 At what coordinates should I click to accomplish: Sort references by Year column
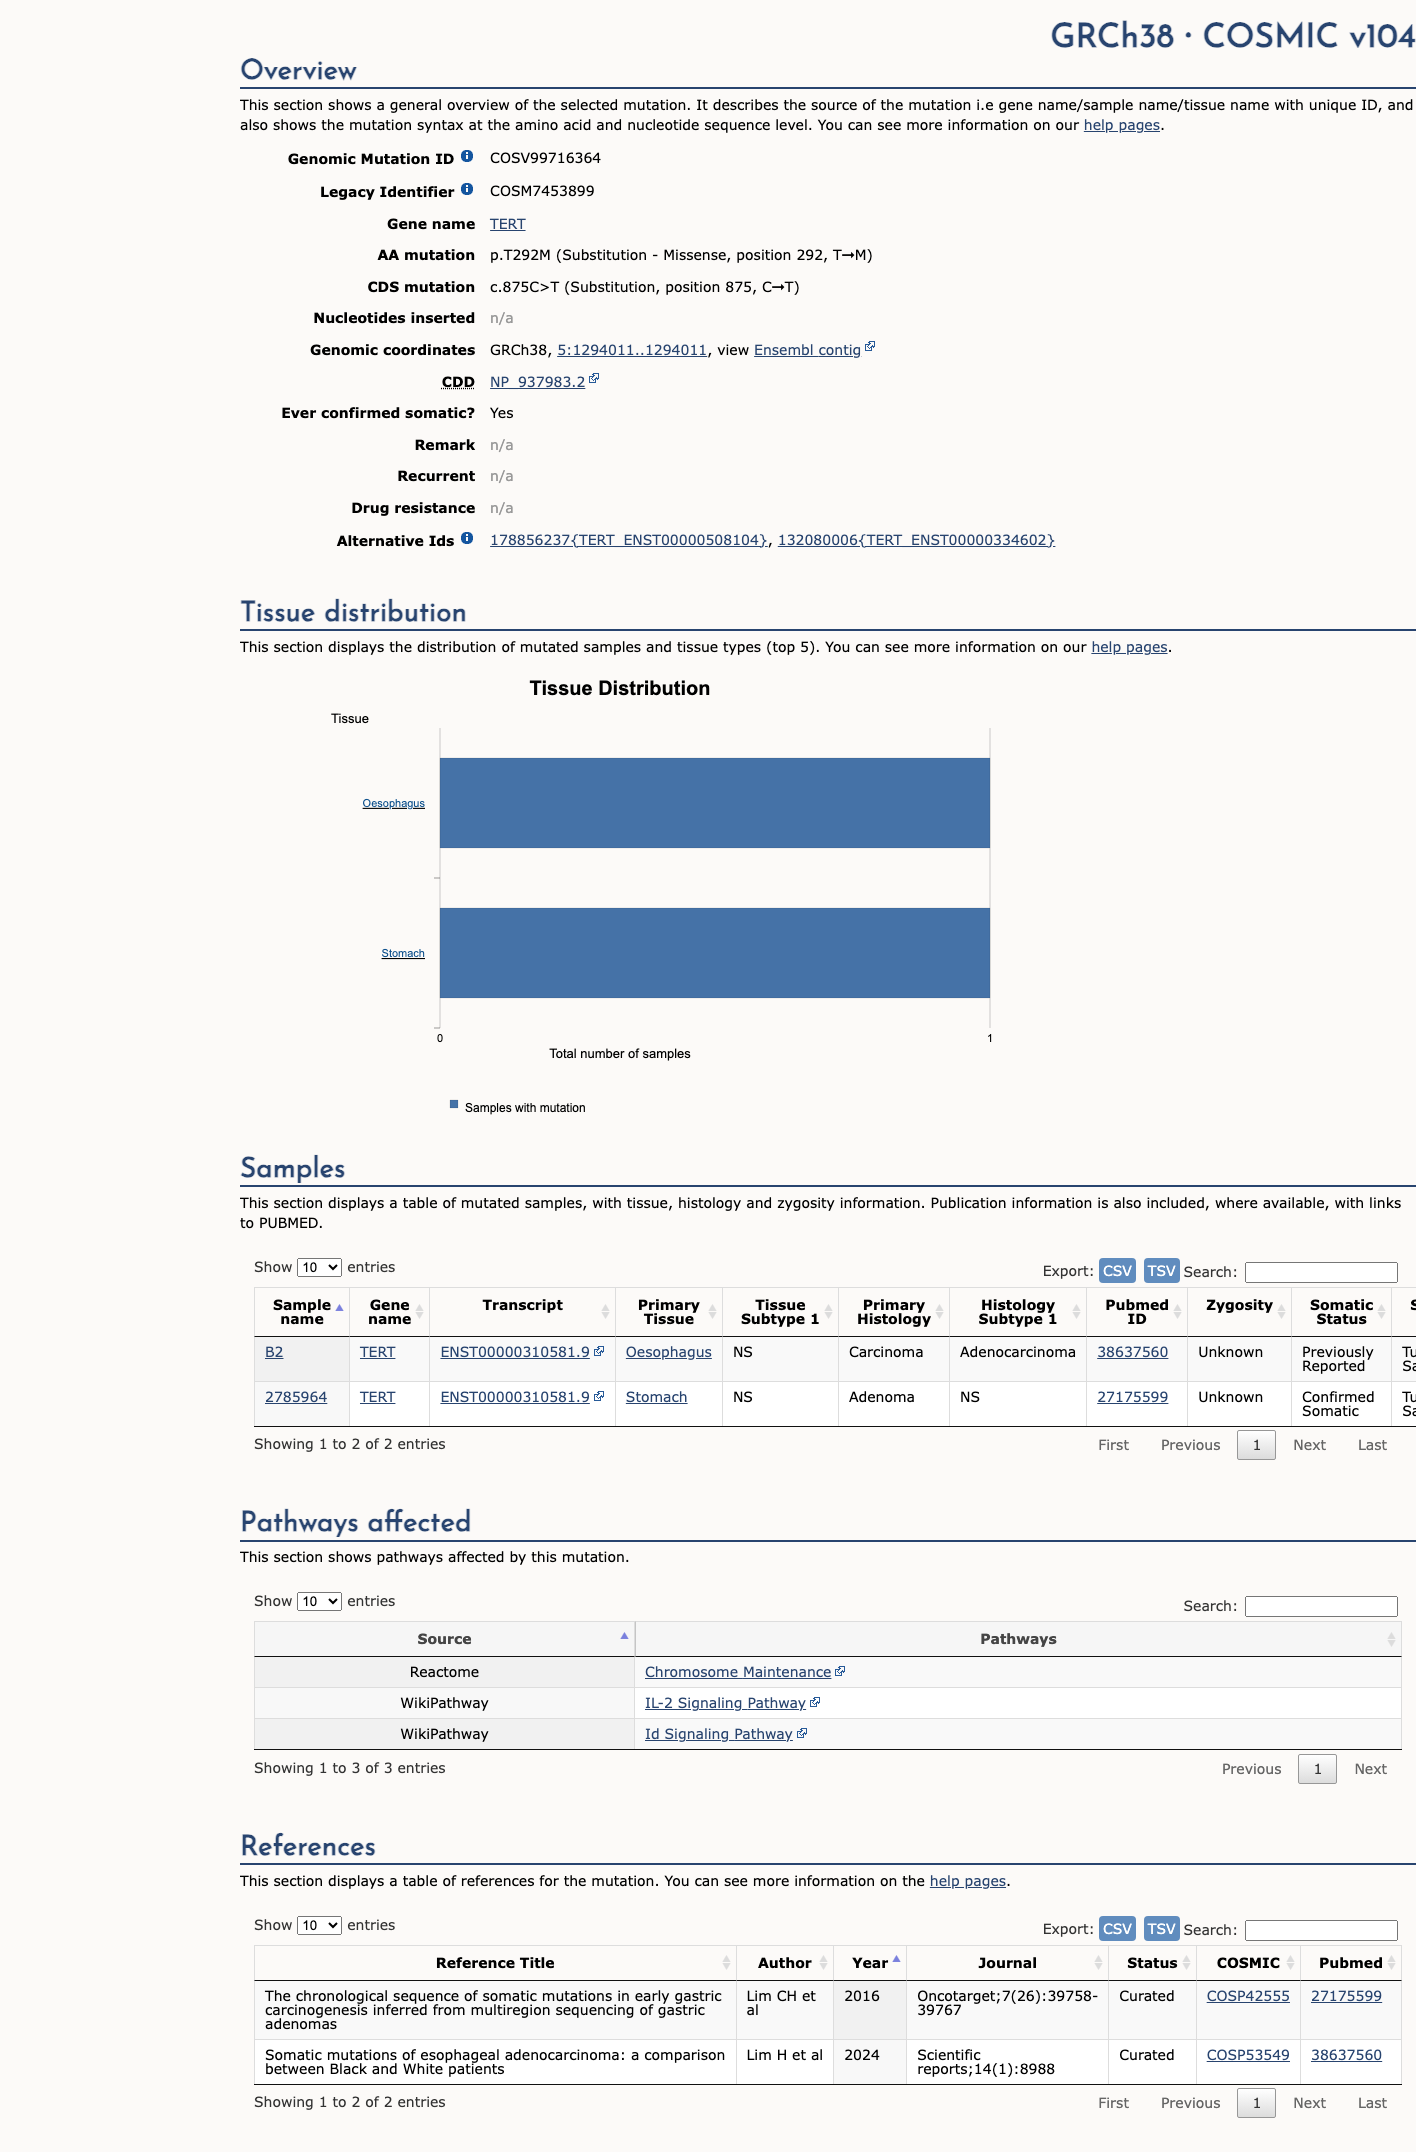pos(870,1963)
